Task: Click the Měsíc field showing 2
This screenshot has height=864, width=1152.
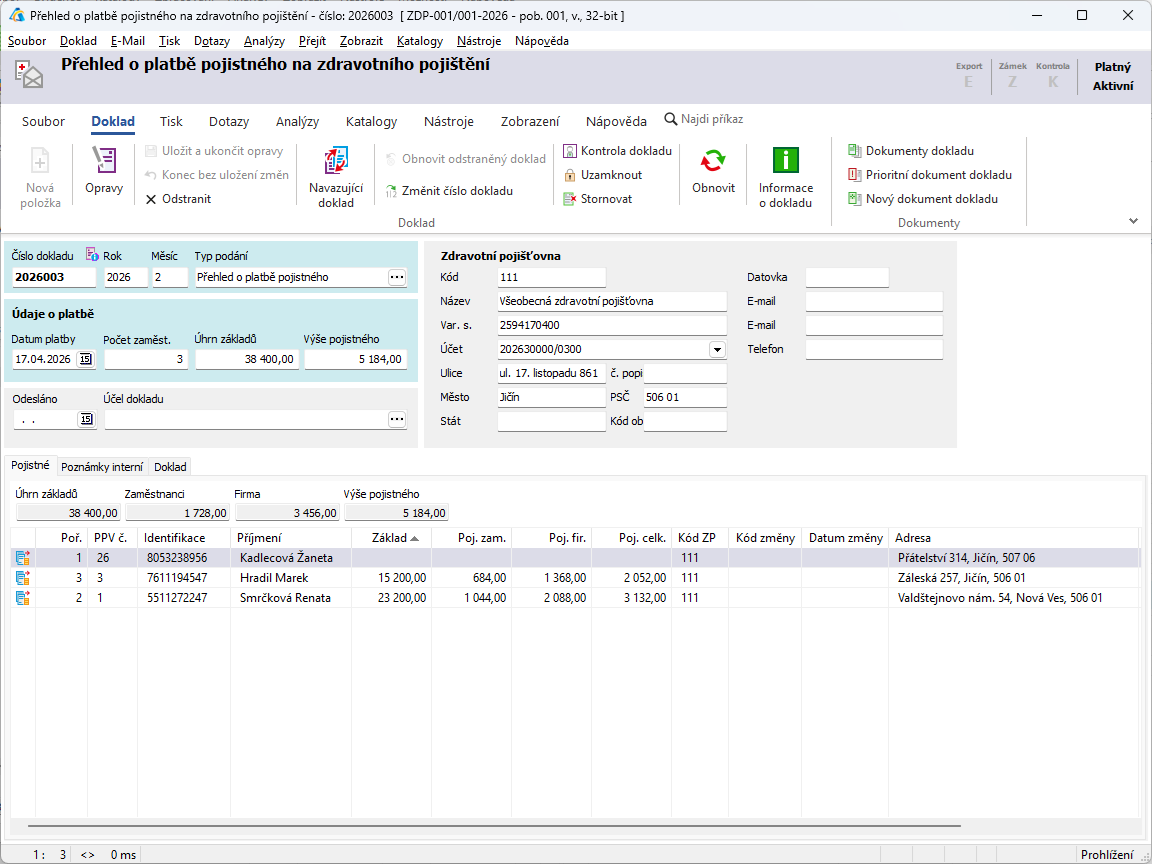Action: 170,277
